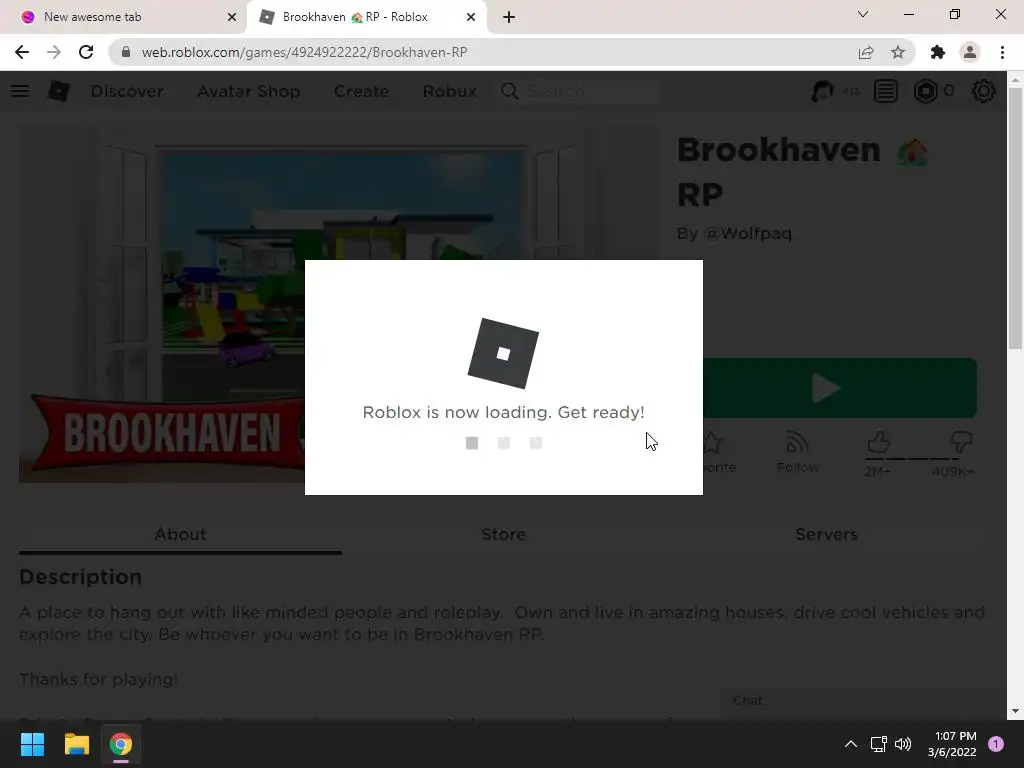Open the Roblox settings gear
The width and height of the screenshot is (1024, 768).
pyautogui.click(x=984, y=91)
